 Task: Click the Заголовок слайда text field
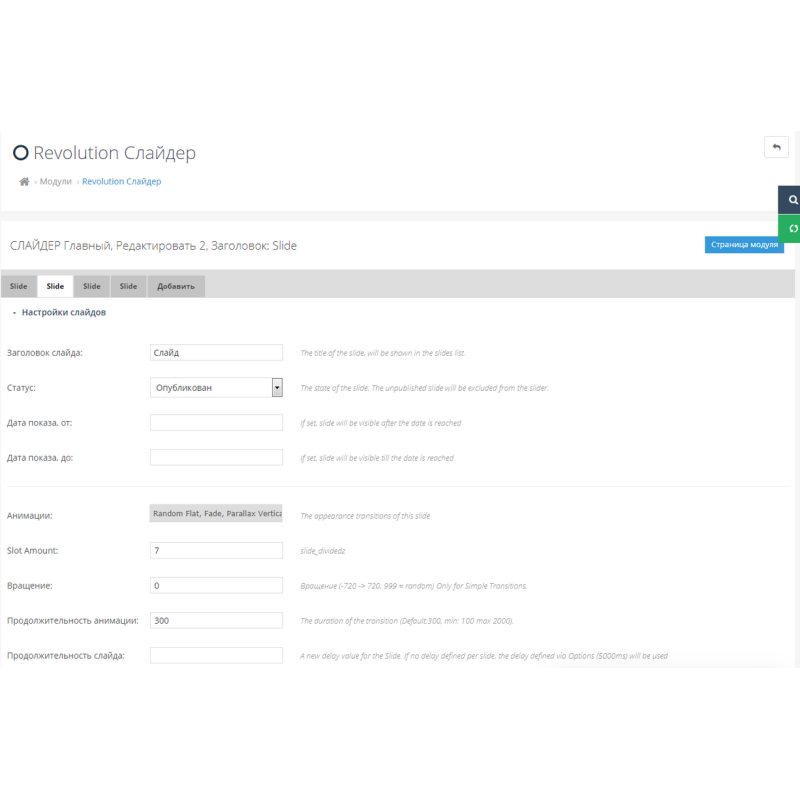216,352
